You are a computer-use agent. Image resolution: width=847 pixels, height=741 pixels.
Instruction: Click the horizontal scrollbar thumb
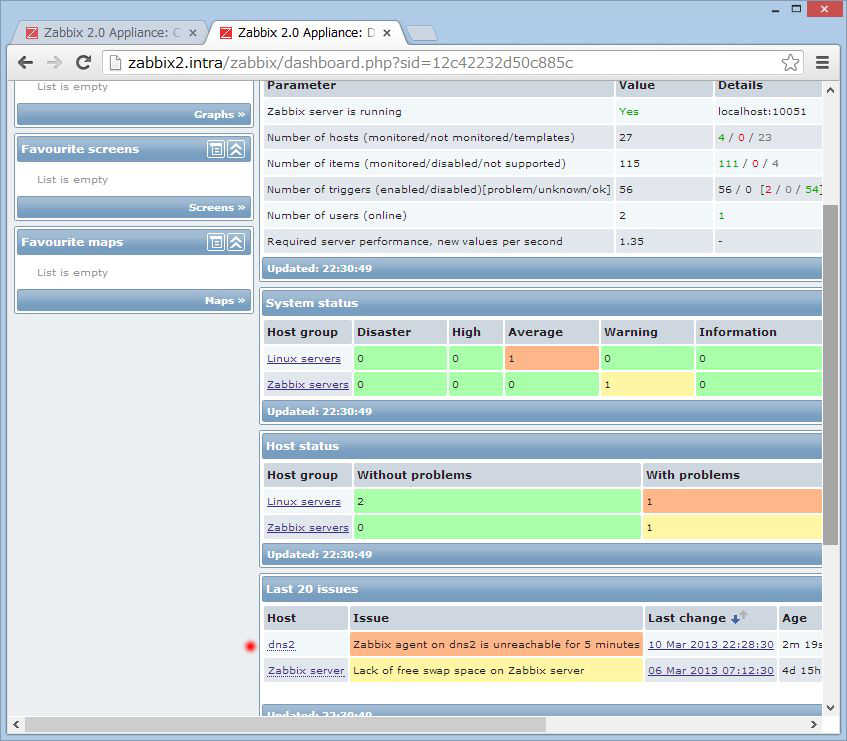pos(286,725)
